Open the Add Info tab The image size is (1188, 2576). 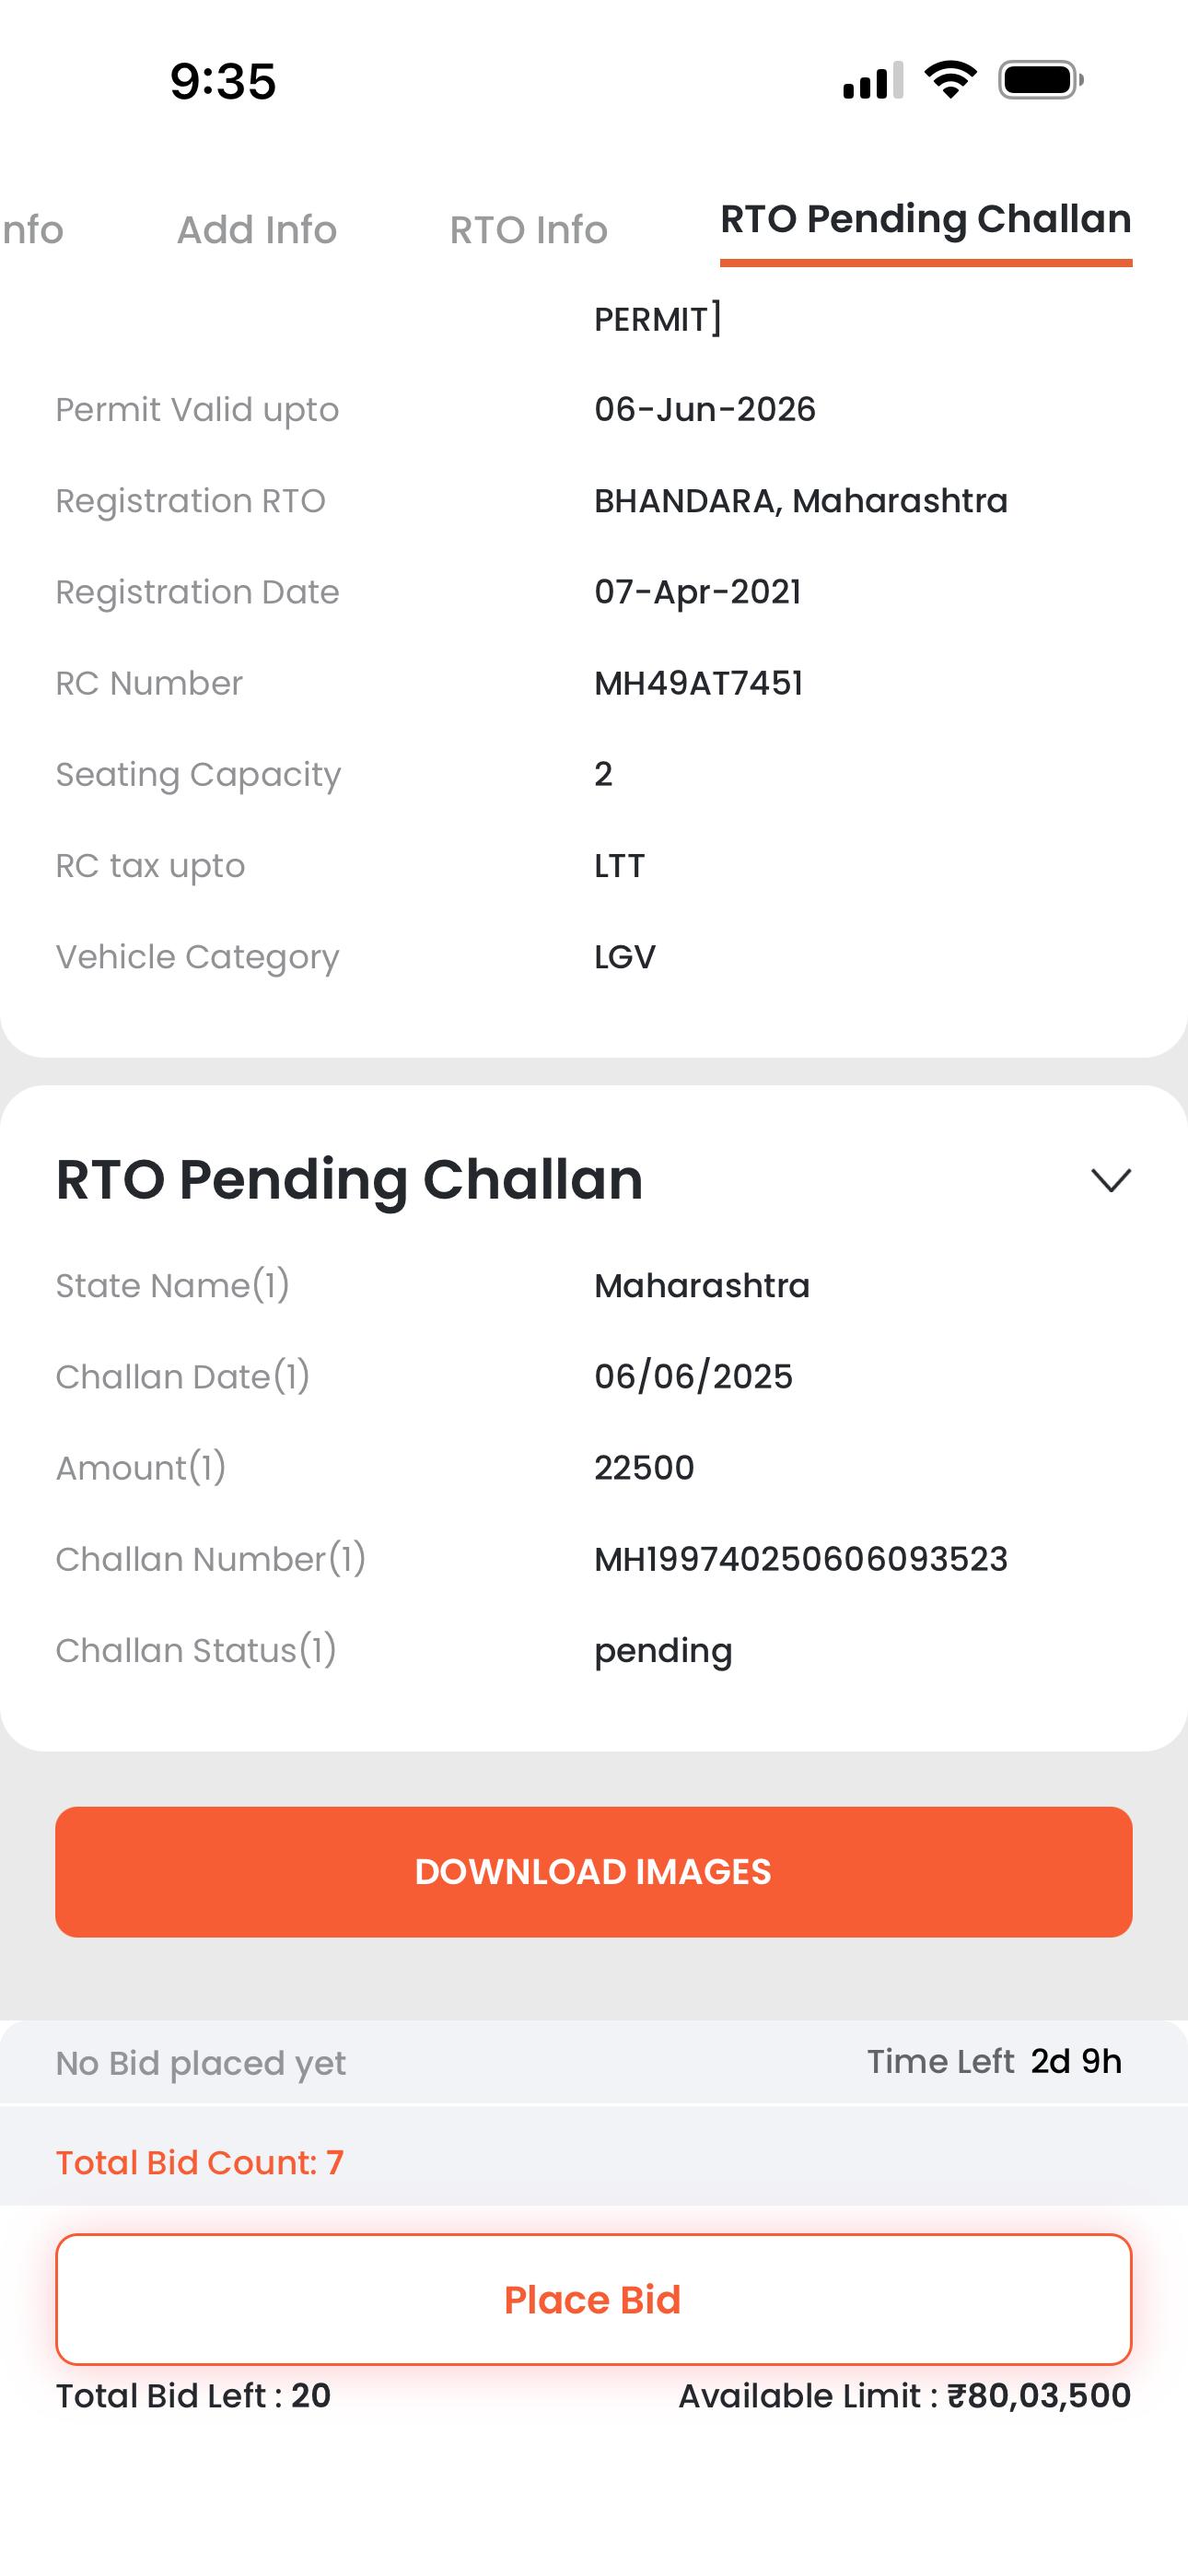tap(256, 230)
